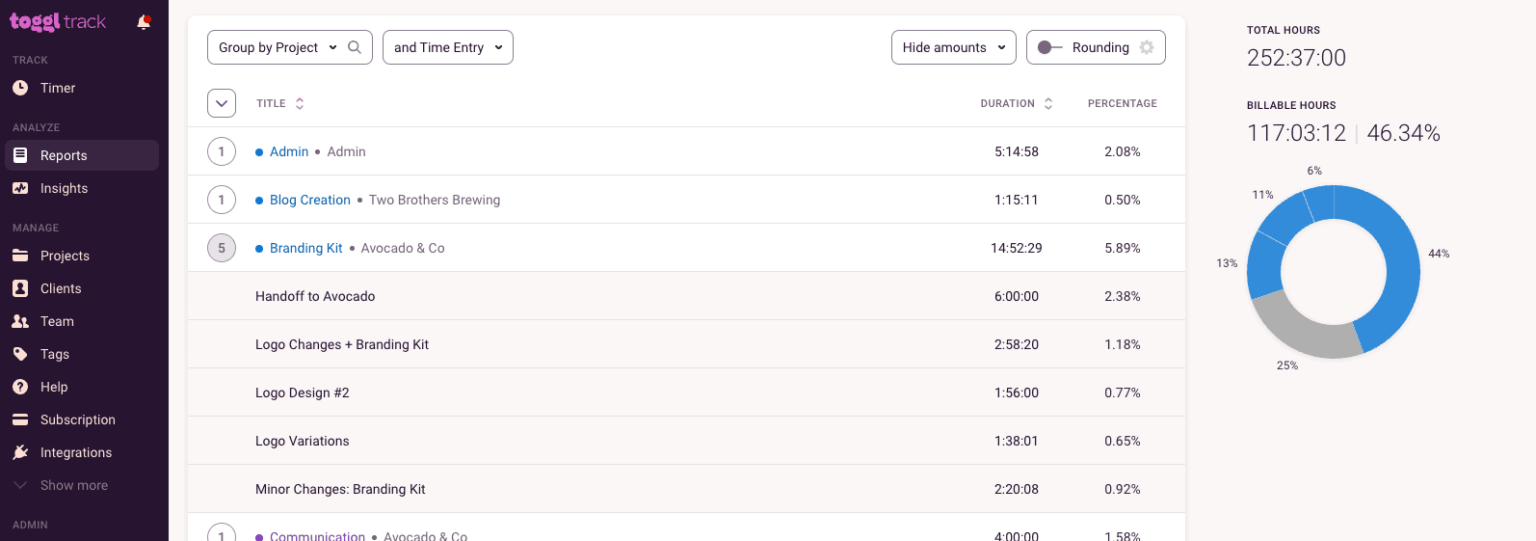Open the Group by Project dropdown
This screenshot has width=1536, height=541.
[x=277, y=47]
